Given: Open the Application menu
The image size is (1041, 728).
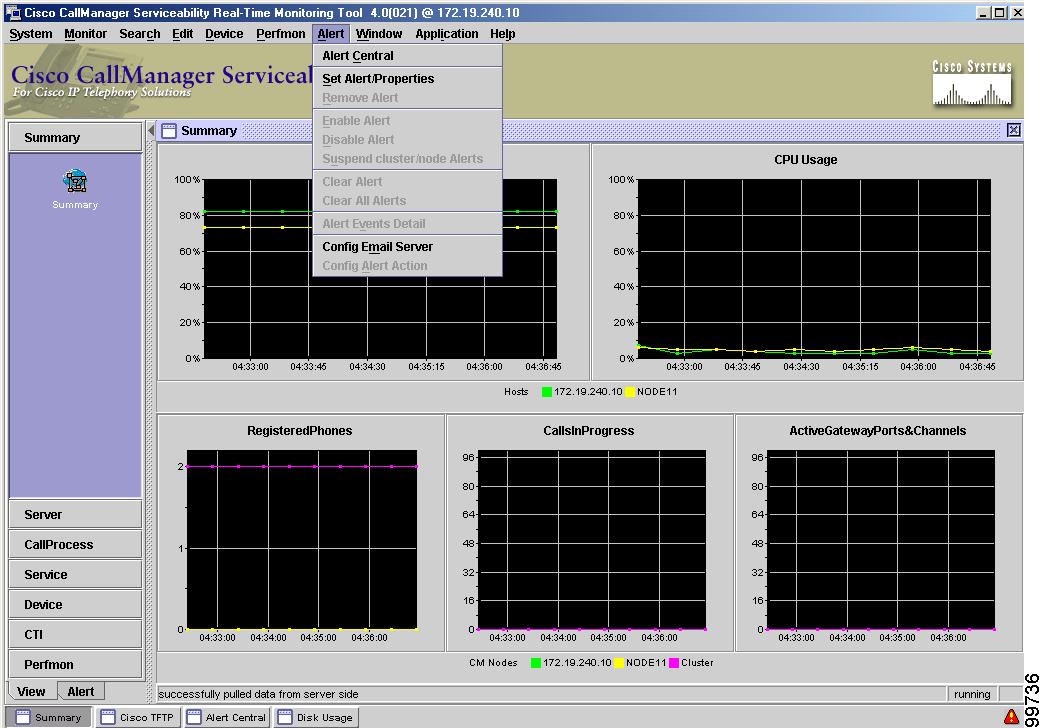Looking at the screenshot, I should pyautogui.click(x=447, y=34).
